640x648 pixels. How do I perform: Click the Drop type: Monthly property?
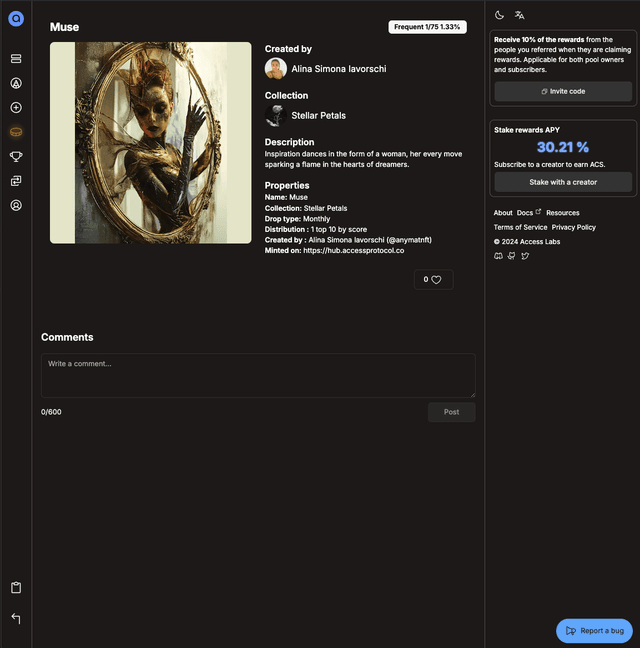(297, 219)
